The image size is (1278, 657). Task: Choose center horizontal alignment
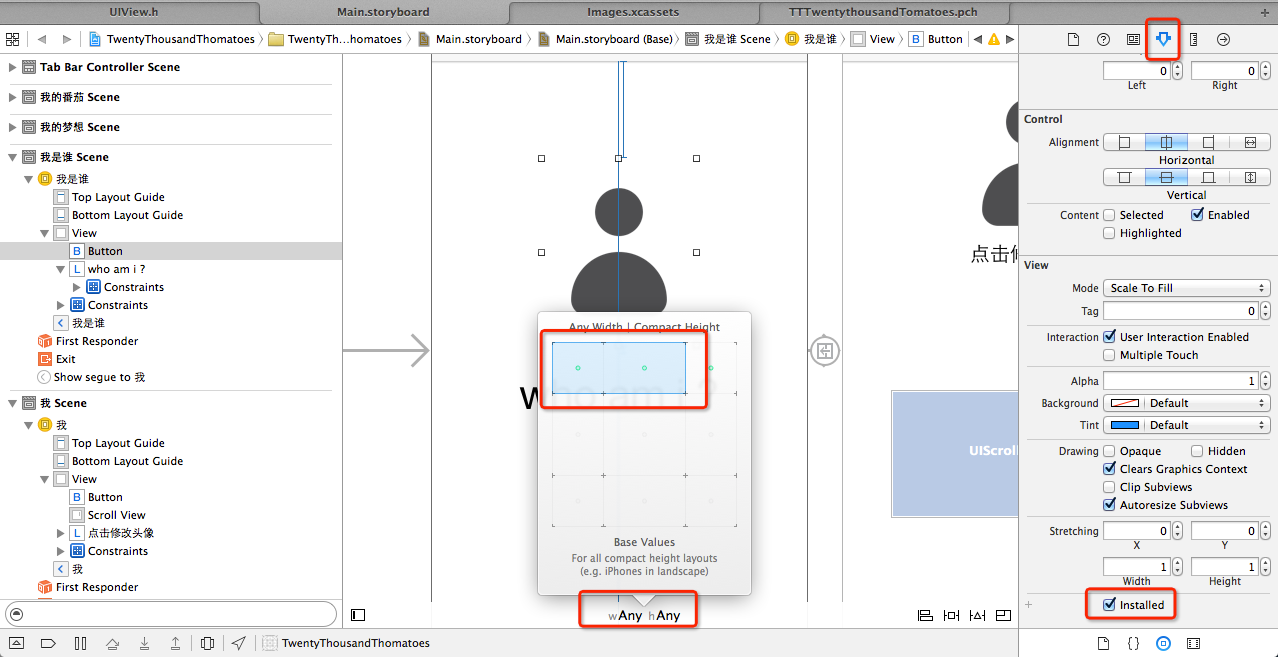pos(1166,143)
